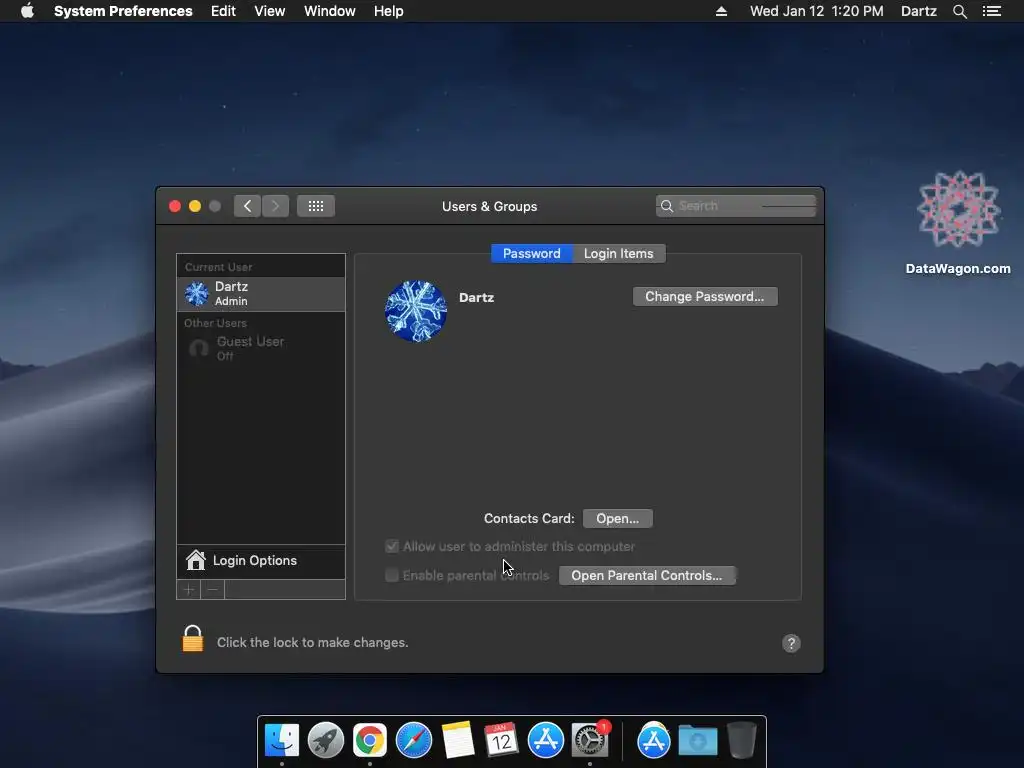Click the date and time in menu bar
1024x768 pixels.
click(x=816, y=11)
